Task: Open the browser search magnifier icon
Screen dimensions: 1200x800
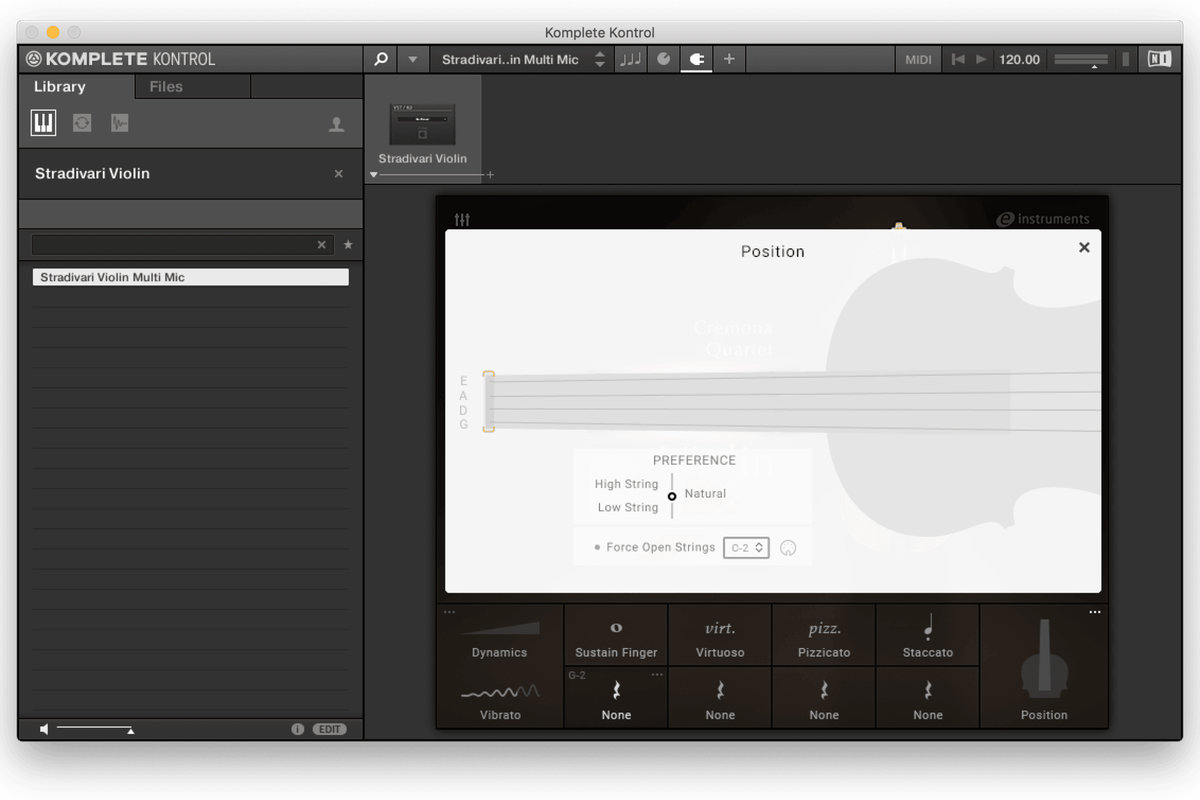Action: [381, 59]
